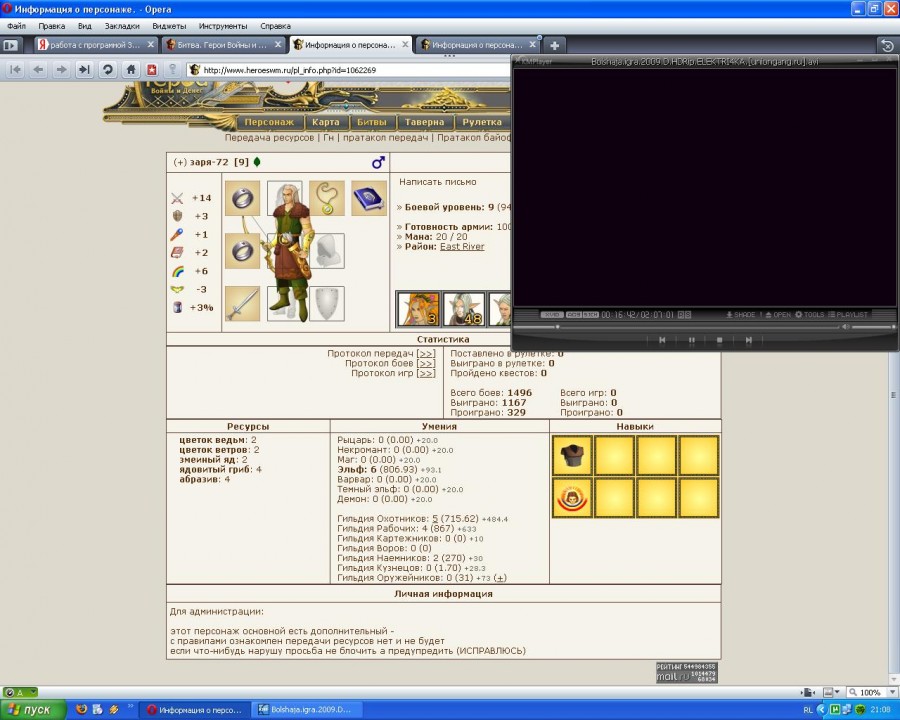Image resolution: width=900 pixels, height=720 pixels.
Task: Open the Справка menu
Action: [x=276, y=26]
